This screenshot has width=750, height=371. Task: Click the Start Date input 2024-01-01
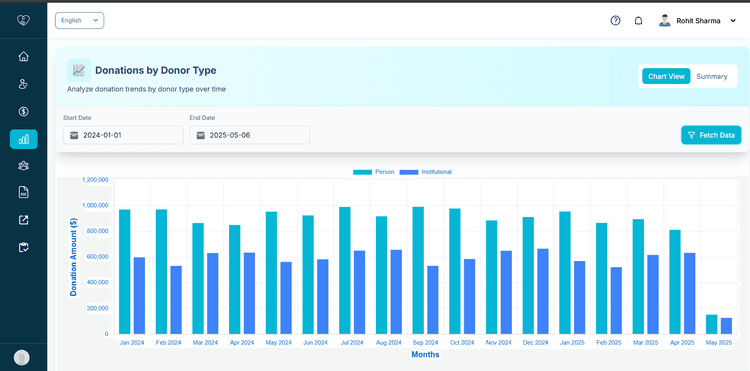click(123, 135)
